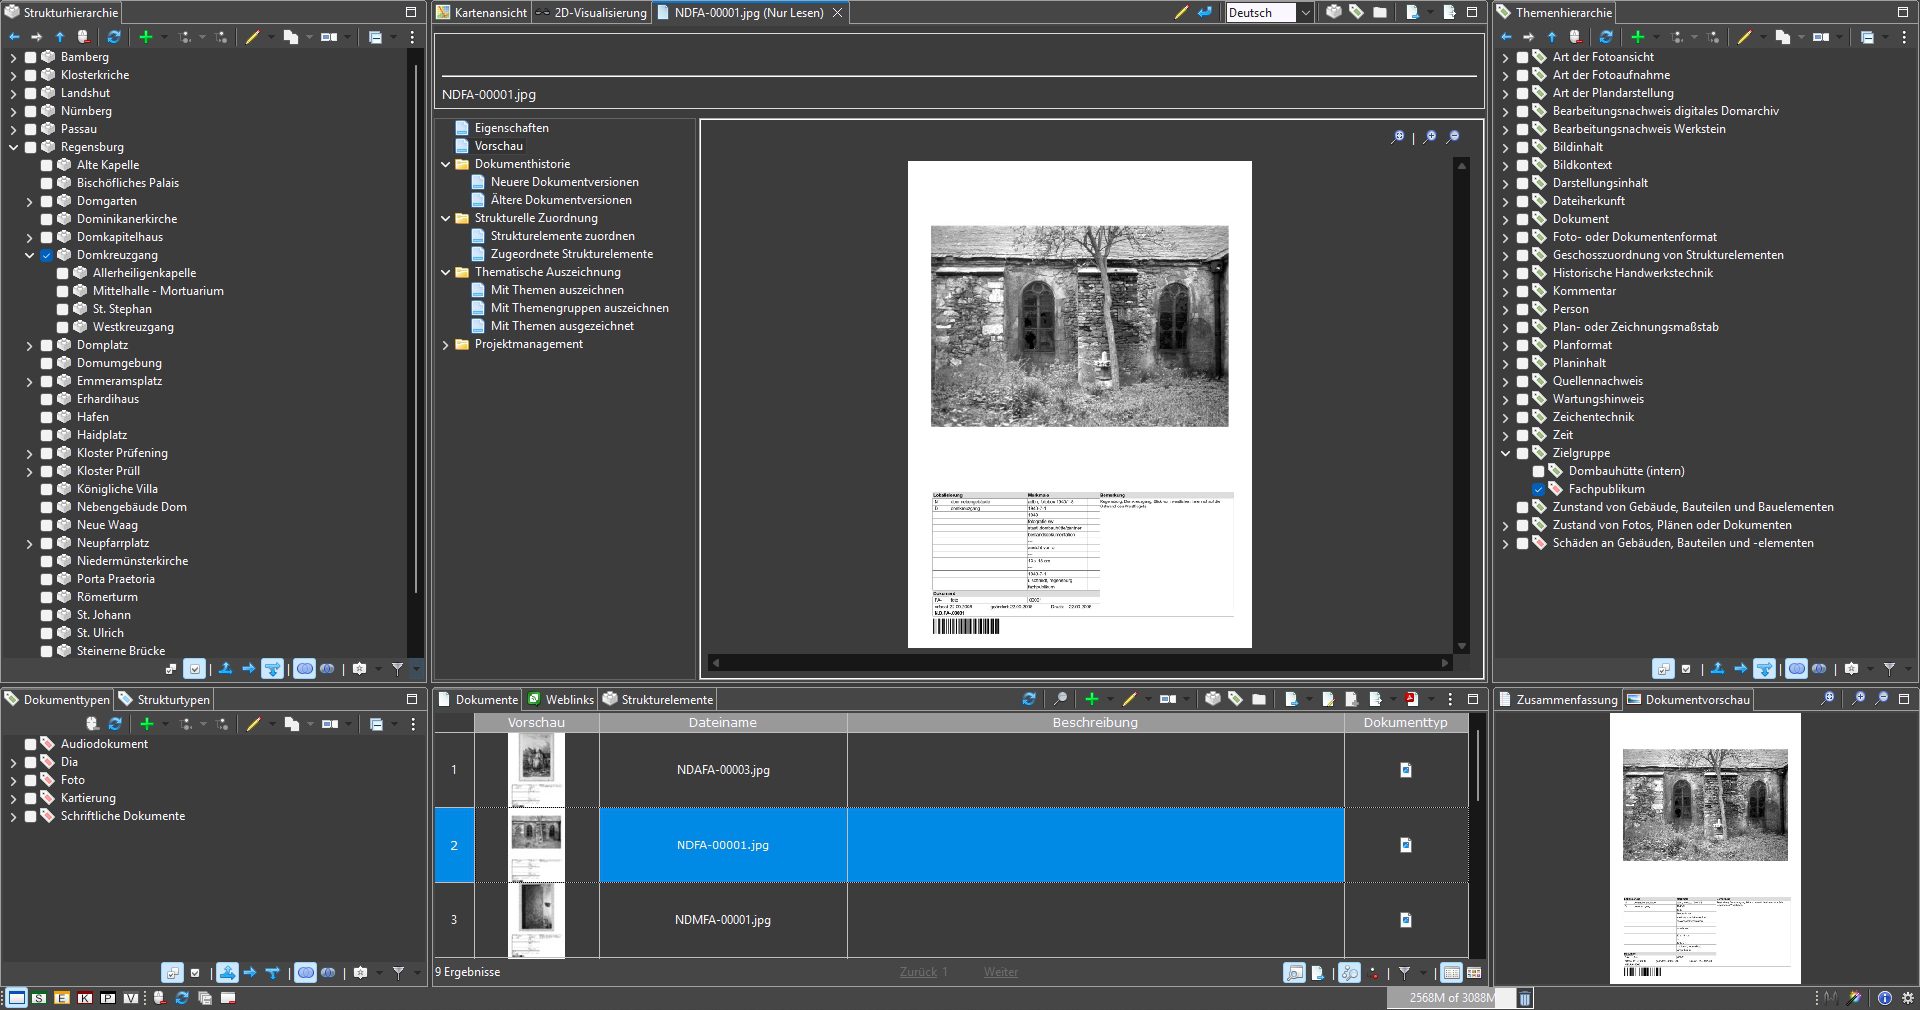This screenshot has height=1010, width=1920.
Task: Click the memory garbage collector trash icon
Action: click(x=1525, y=998)
